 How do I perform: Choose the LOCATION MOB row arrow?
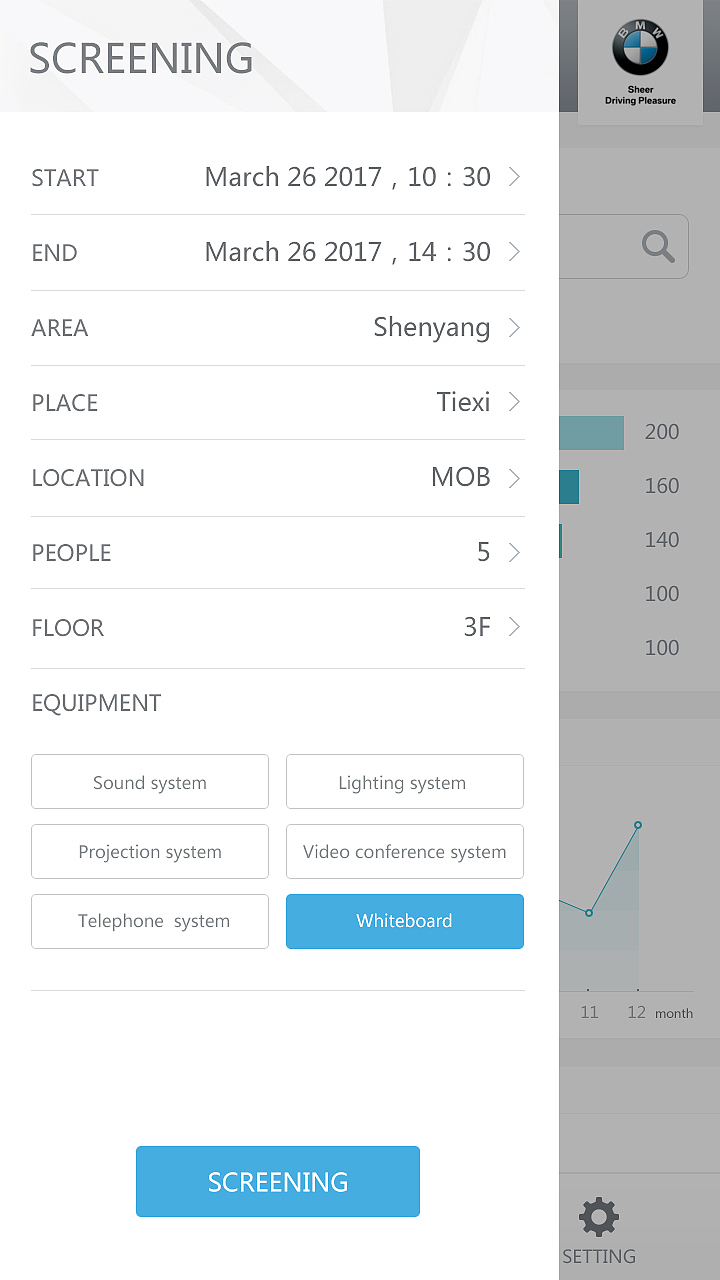click(514, 478)
